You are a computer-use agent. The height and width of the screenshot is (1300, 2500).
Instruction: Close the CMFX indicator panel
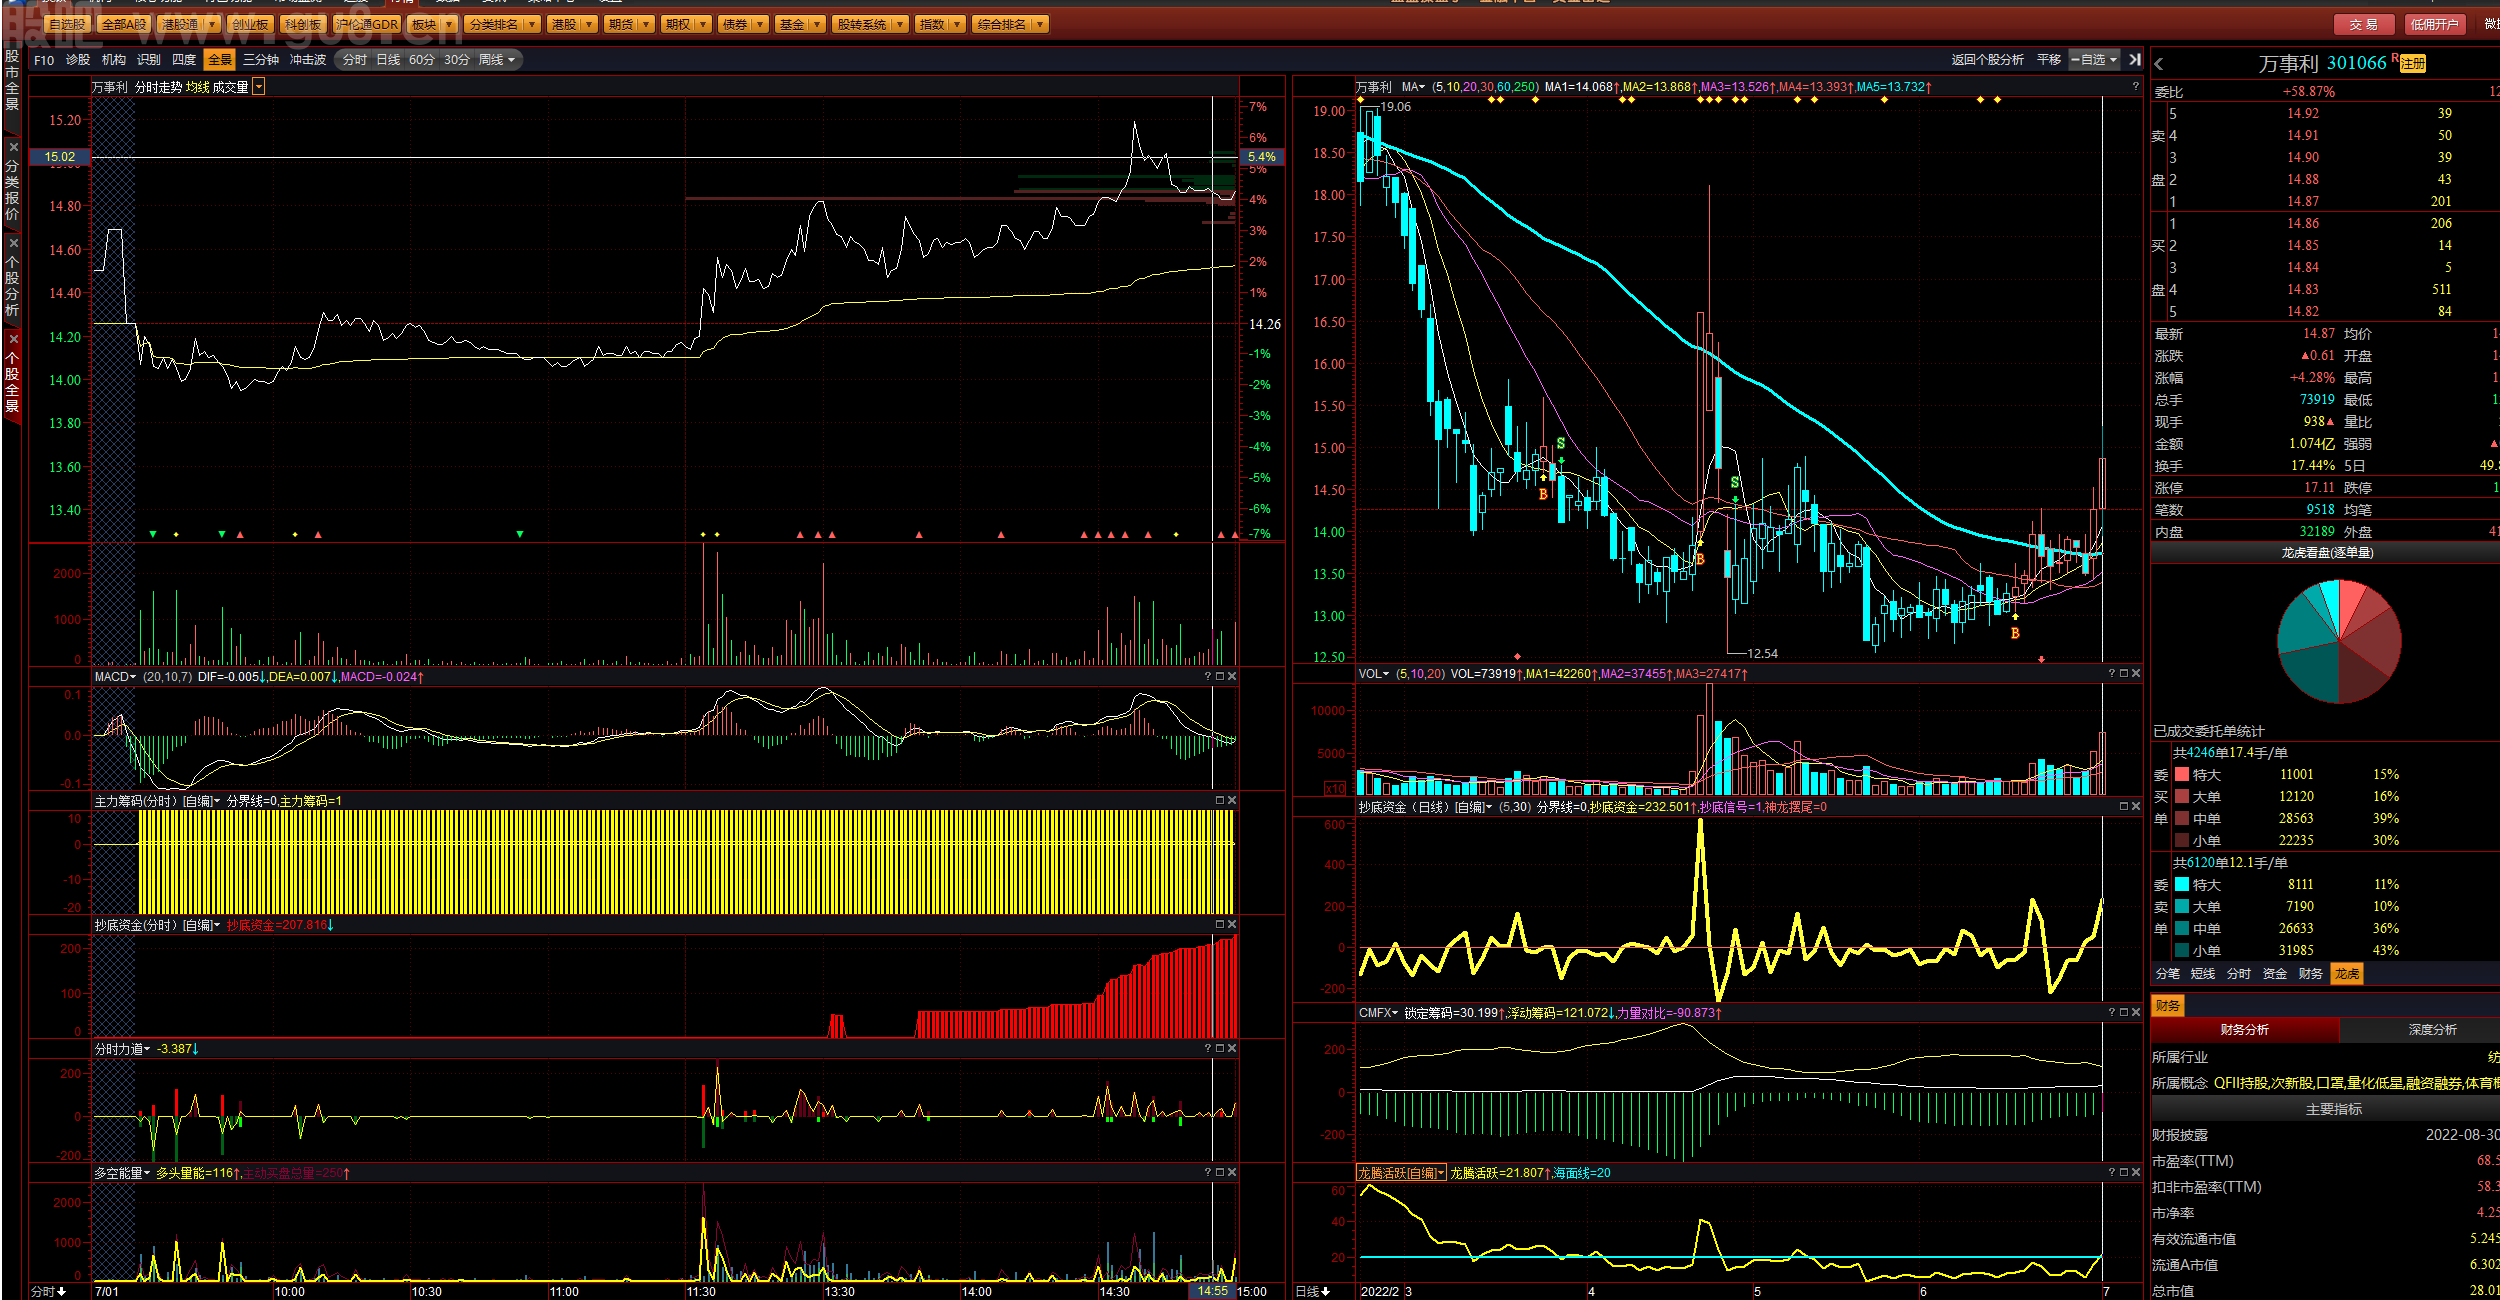coord(2136,1013)
